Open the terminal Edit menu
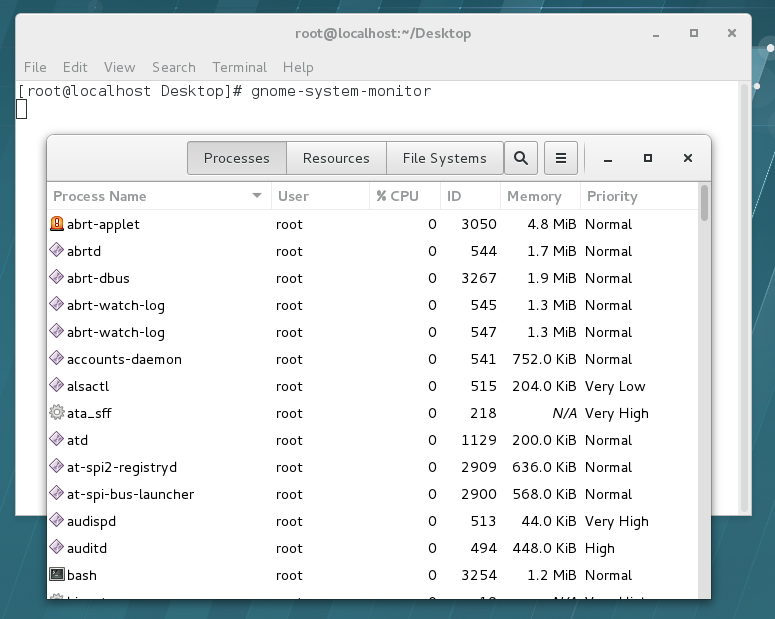 pyautogui.click(x=75, y=67)
